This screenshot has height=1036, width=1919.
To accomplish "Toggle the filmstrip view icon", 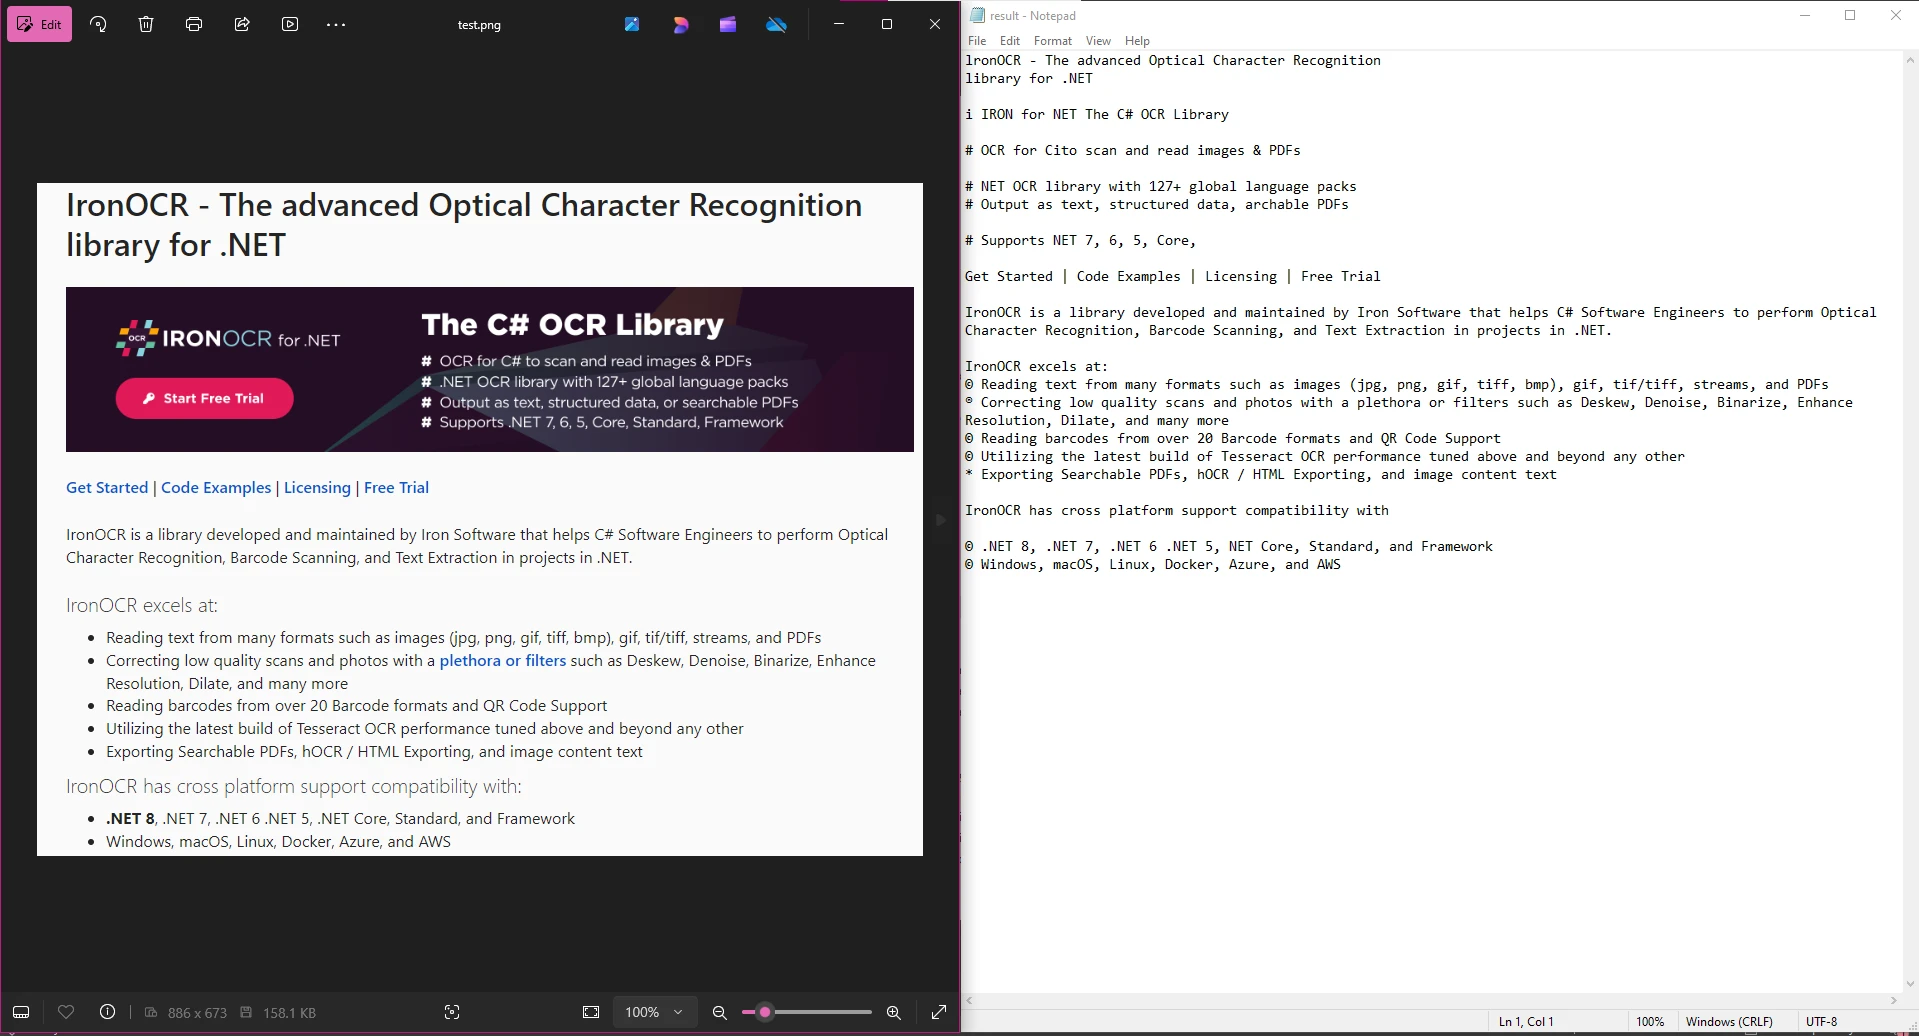I will (x=21, y=1012).
